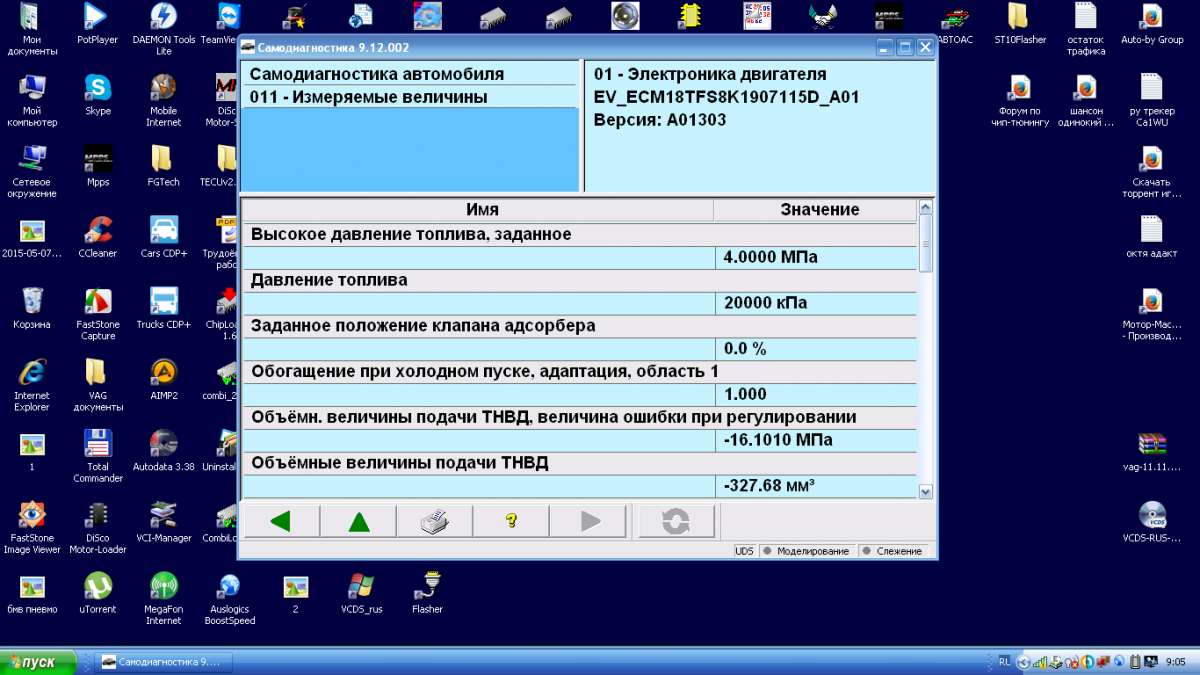Select 'Давление топлива' table row
This screenshot has width=1200, height=675.
pos(329,281)
